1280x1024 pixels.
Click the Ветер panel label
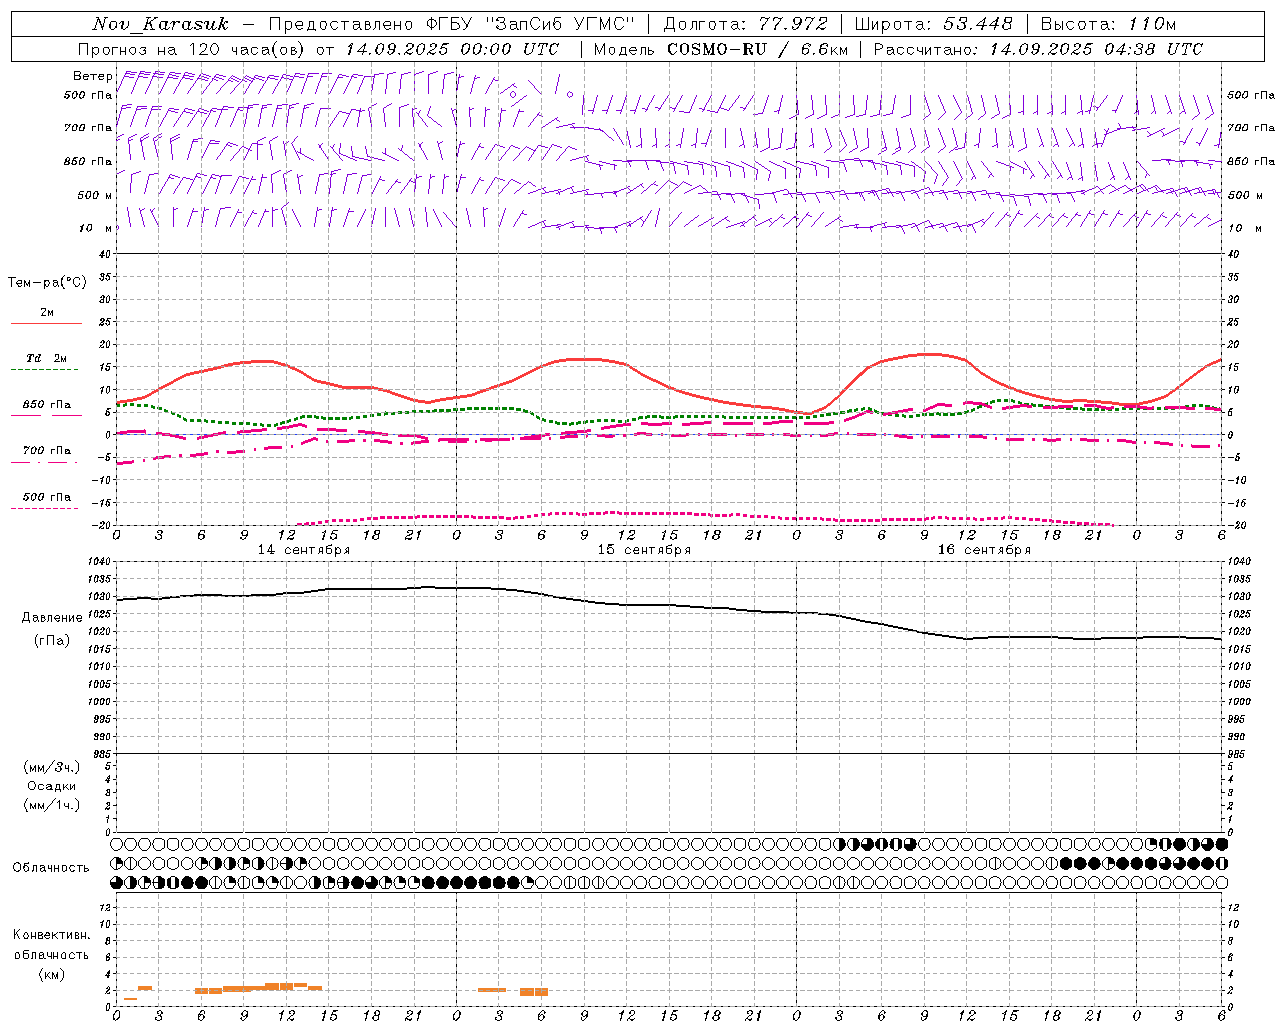click(x=92, y=76)
